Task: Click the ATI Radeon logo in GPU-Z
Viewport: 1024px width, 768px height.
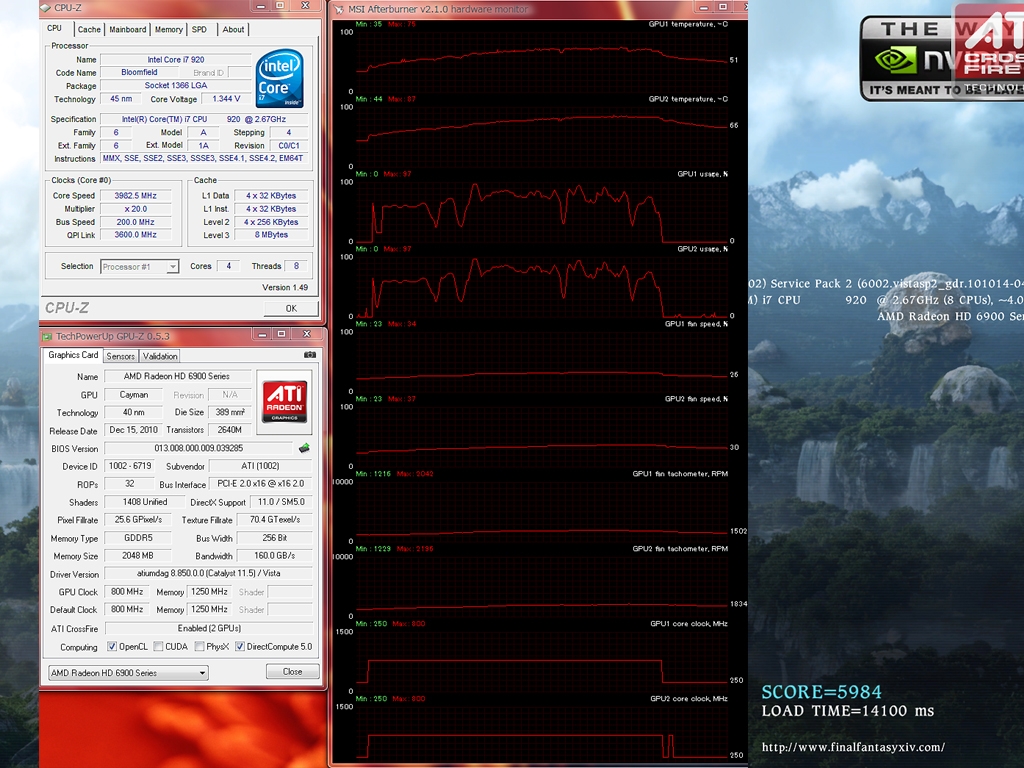Action: (x=285, y=402)
